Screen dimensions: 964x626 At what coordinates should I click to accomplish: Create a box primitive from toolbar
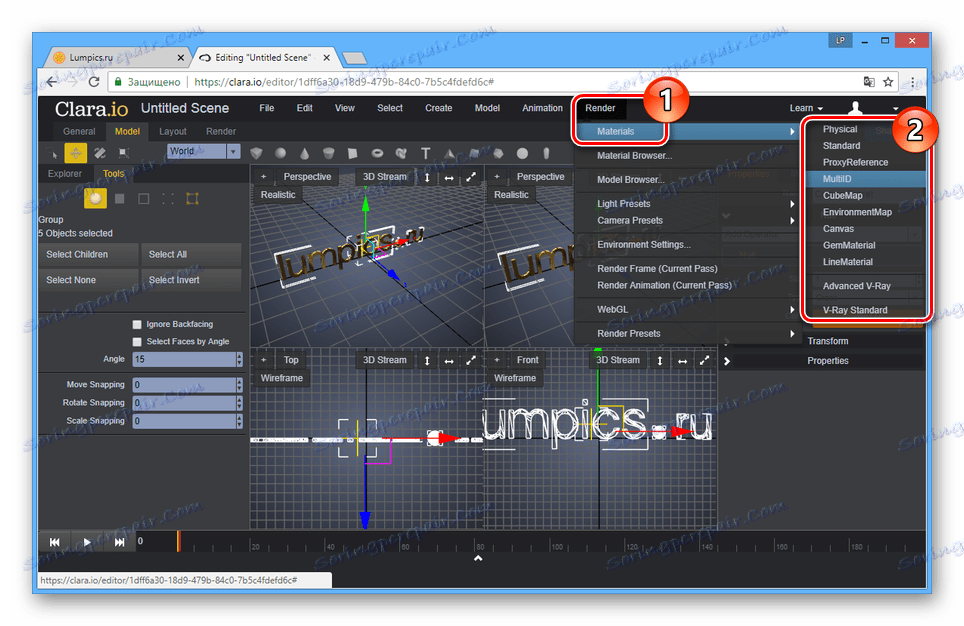point(256,153)
